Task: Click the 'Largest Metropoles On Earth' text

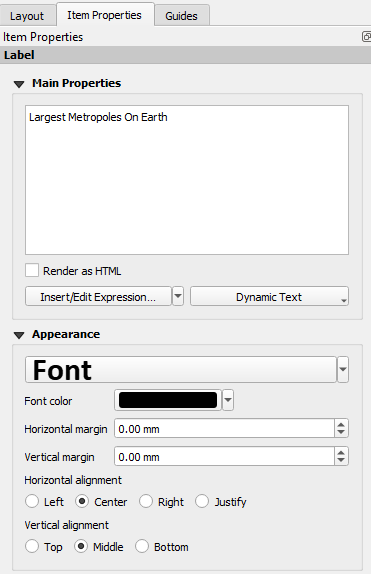Action: tap(98, 118)
